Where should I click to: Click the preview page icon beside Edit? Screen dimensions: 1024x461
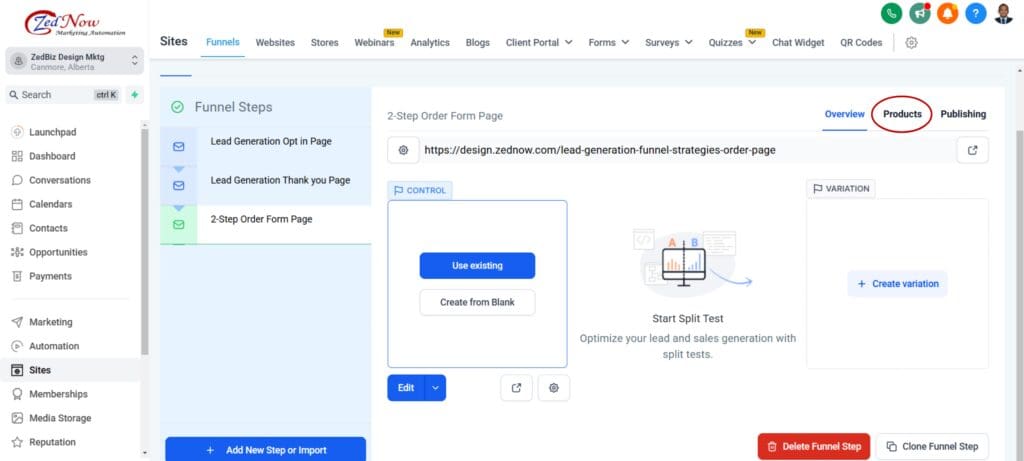coord(517,388)
